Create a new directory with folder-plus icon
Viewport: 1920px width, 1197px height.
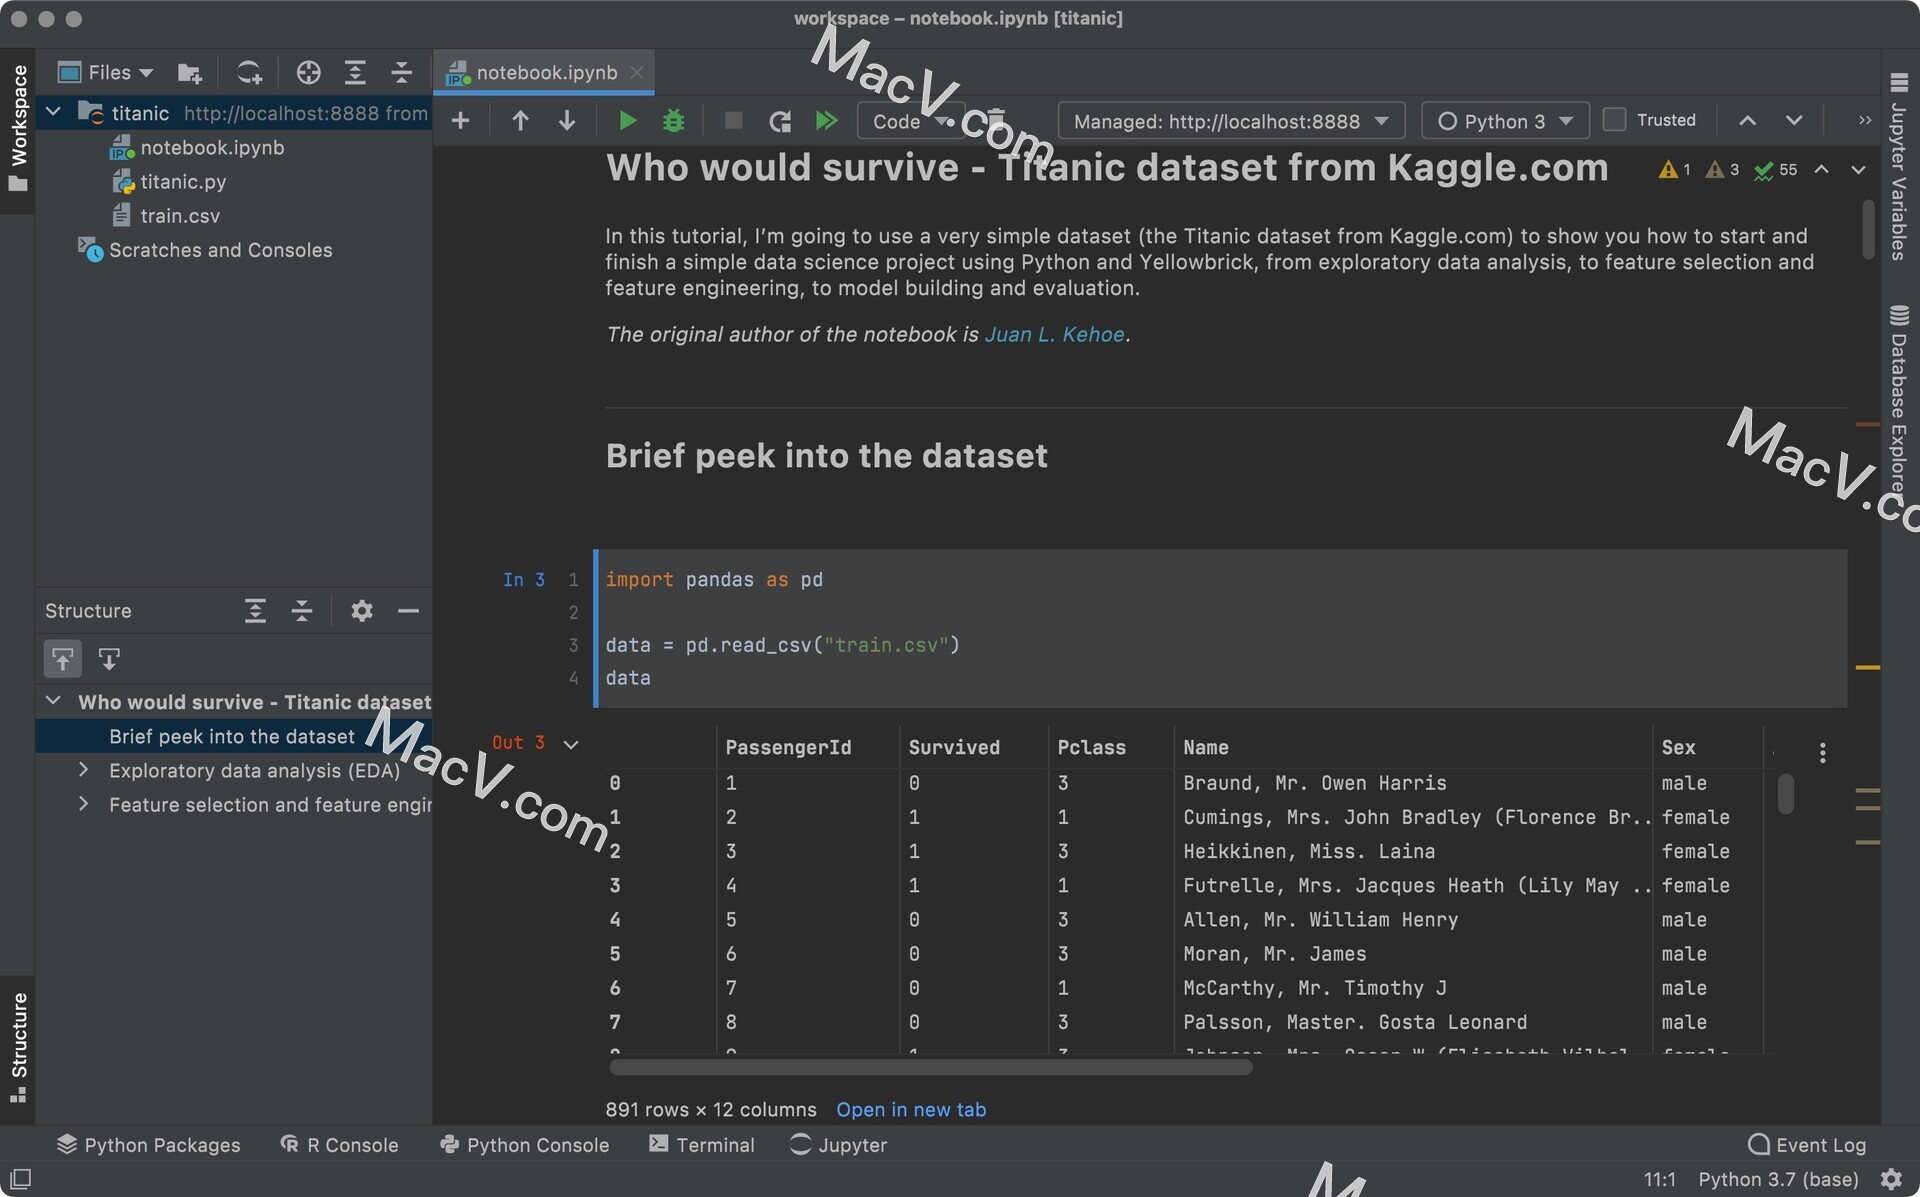[x=189, y=73]
